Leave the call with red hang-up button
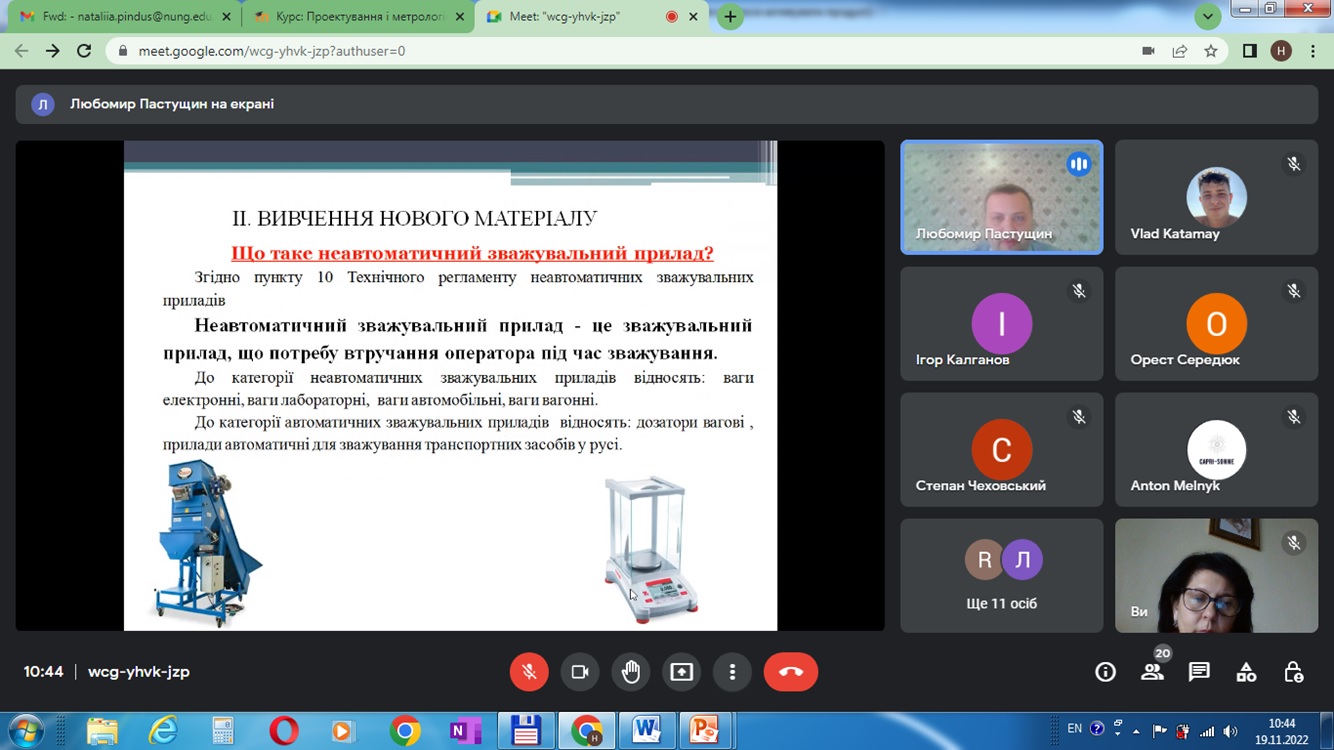 tap(790, 672)
